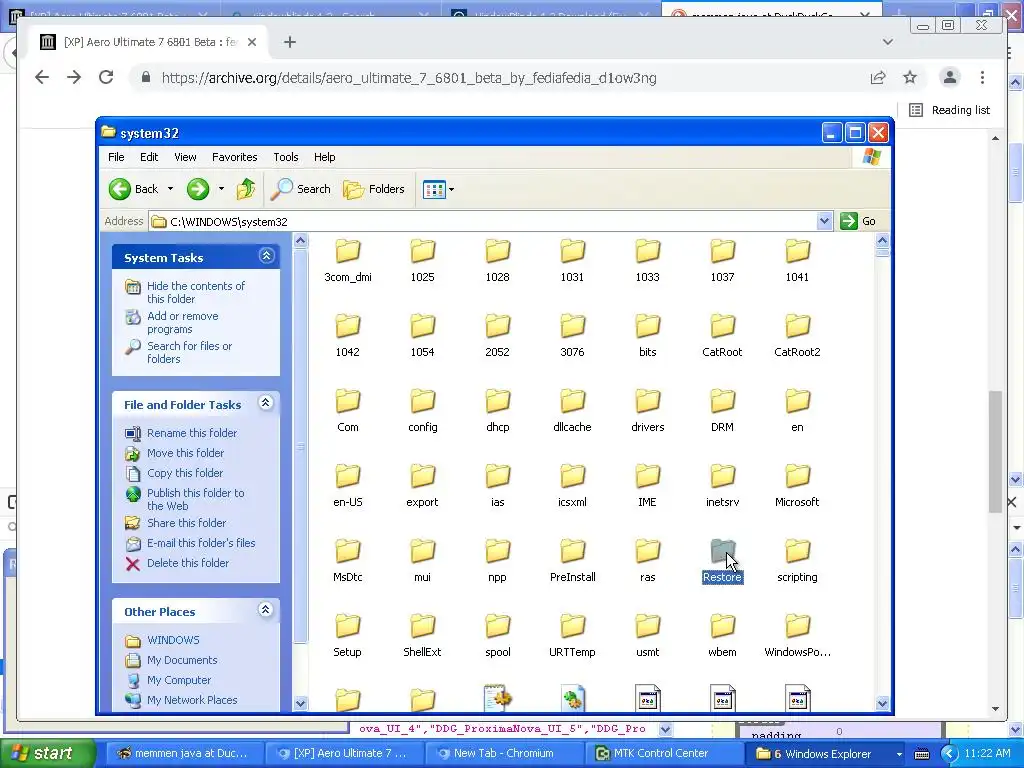The height and width of the screenshot is (768, 1024).
Task: Click the Explorer address path field
Action: click(483, 221)
